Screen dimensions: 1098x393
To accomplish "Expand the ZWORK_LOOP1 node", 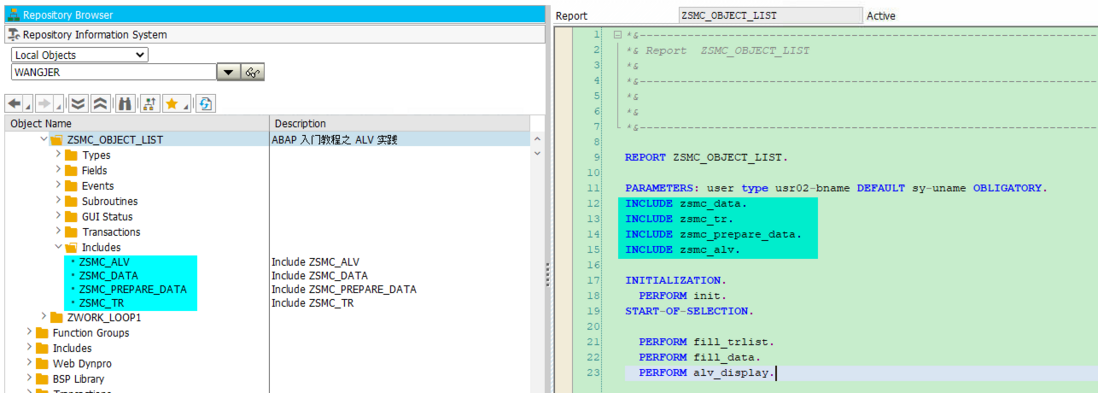I will (44, 317).
